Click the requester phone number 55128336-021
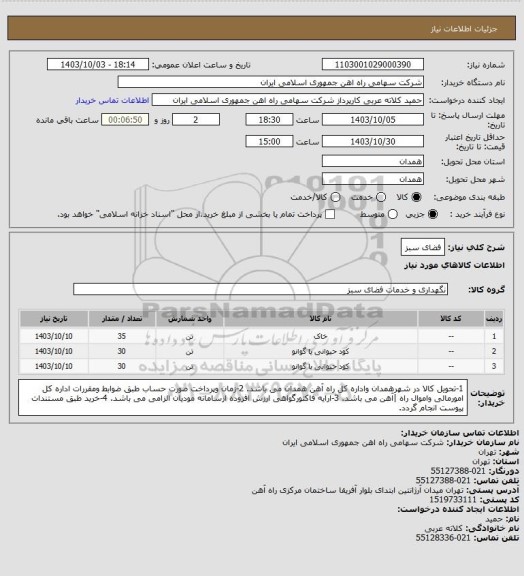Image resolution: width=524 pixels, height=576 pixels. [443, 538]
